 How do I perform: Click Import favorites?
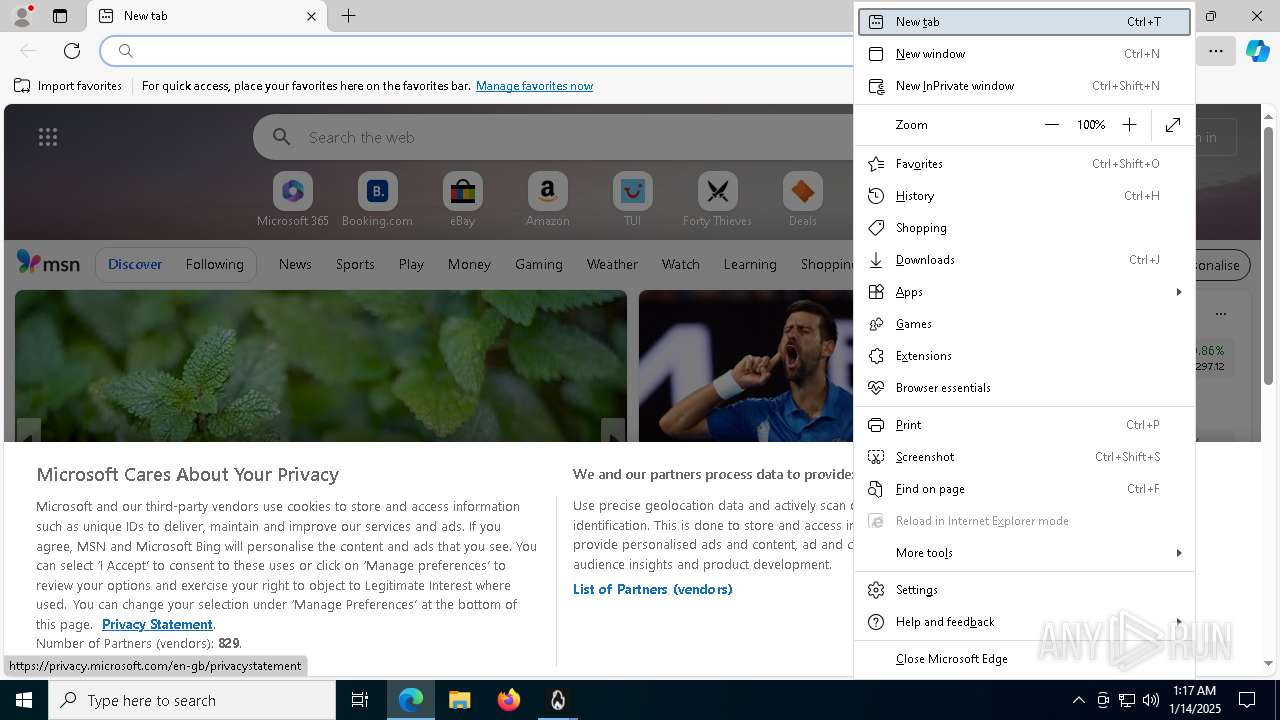coord(68,86)
